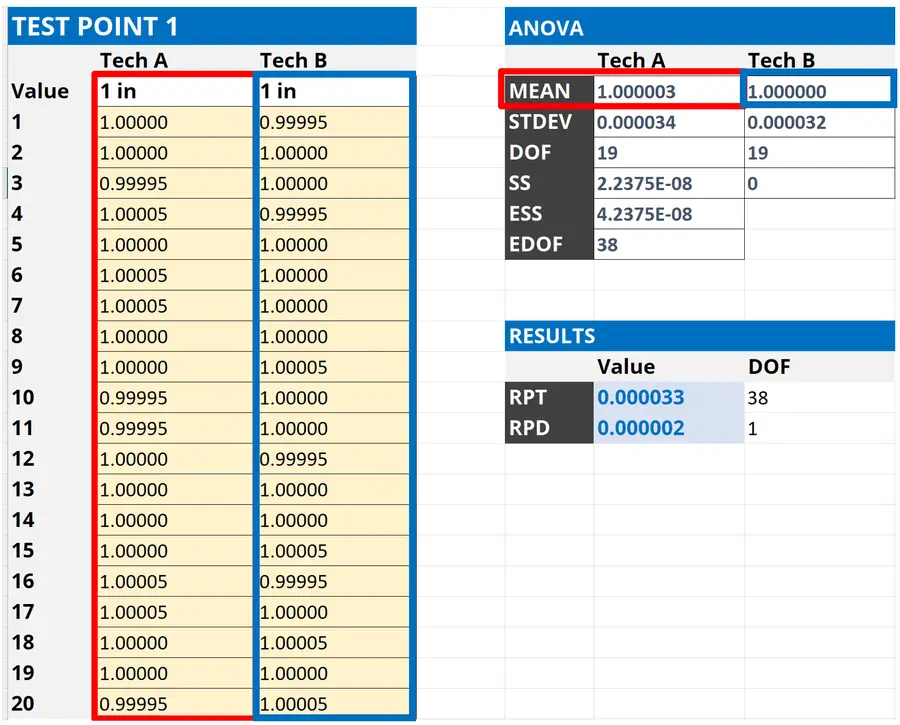900x725 pixels.
Task: Select the Tech A STDEV value 0.000034
Action: (x=669, y=122)
